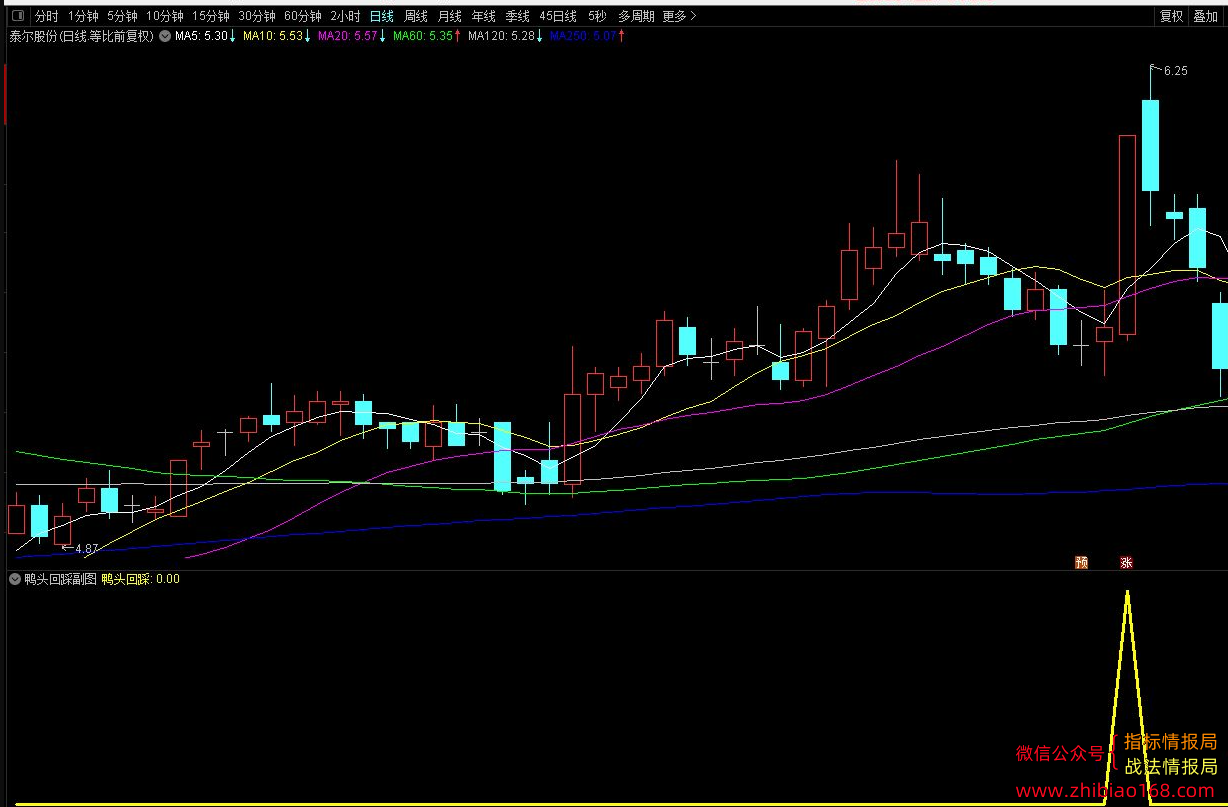The width and height of the screenshot is (1228, 807).
Task: Click the 叠加 overlay button
Action: coord(1205,16)
